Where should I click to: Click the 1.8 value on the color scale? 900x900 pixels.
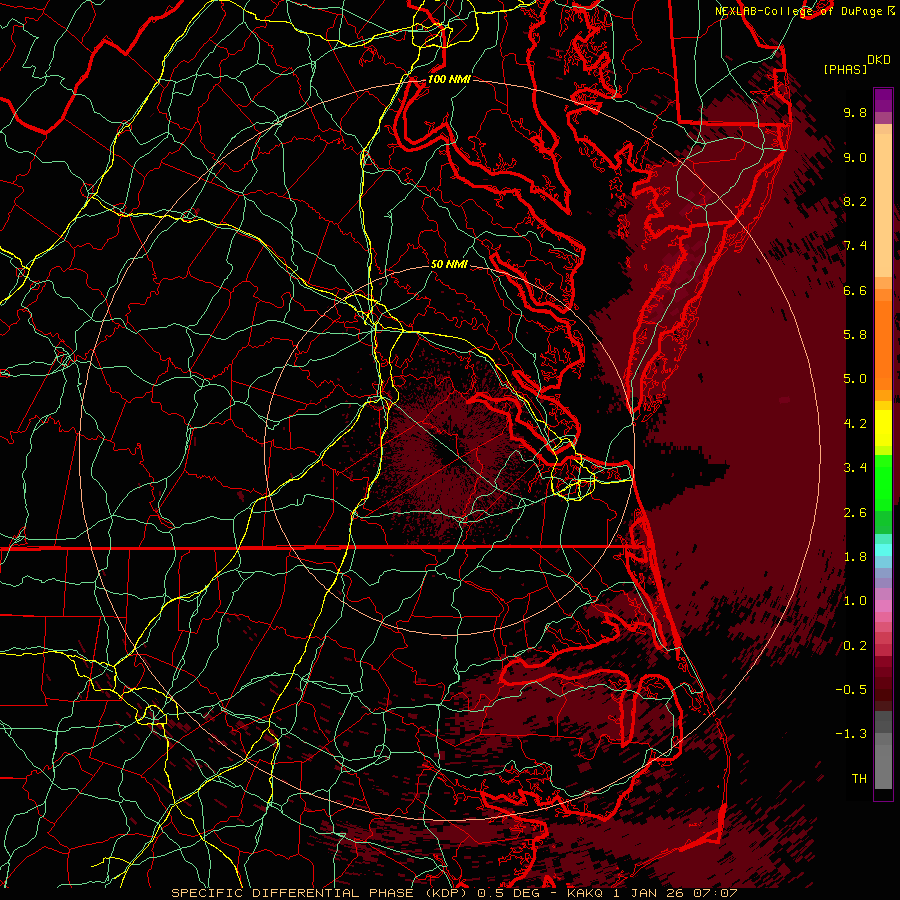[855, 557]
